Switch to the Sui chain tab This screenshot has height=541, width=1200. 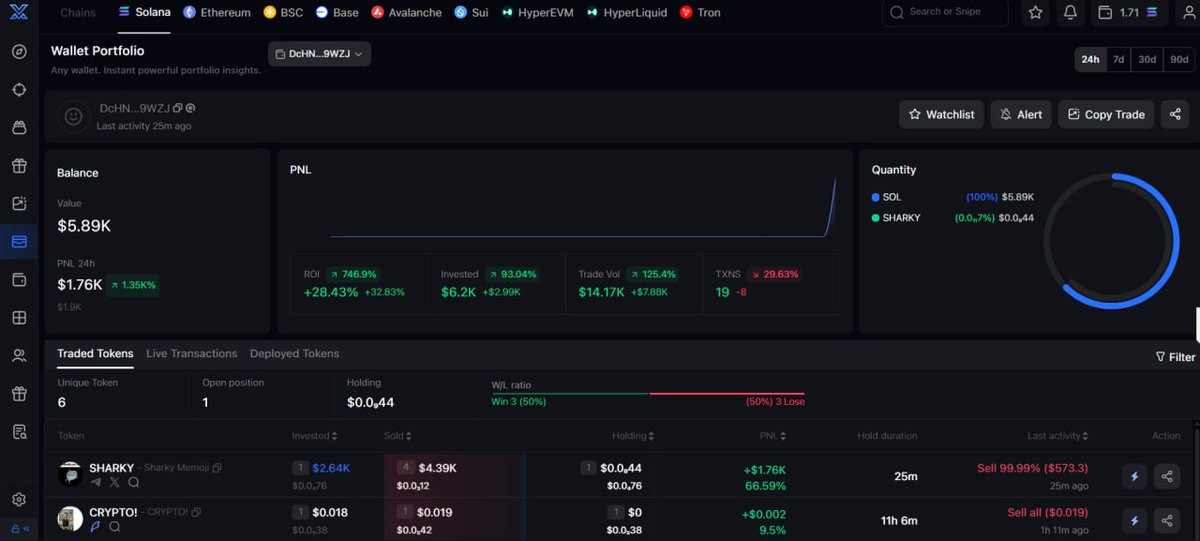471,13
